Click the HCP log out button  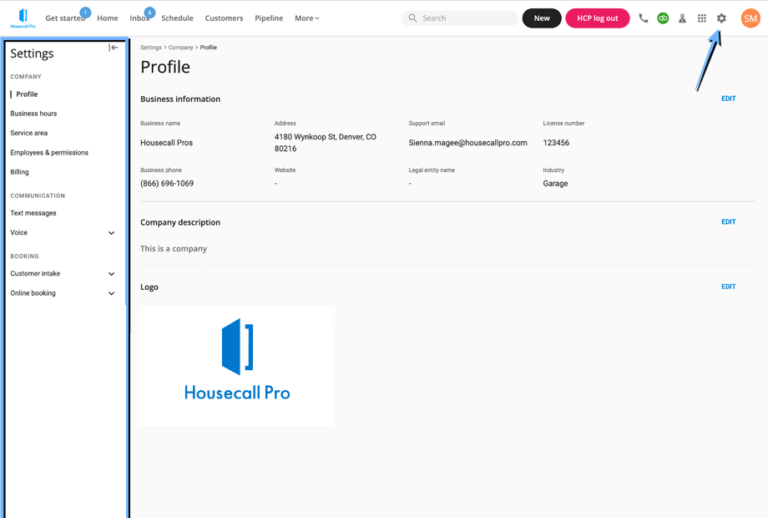click(597, 18)
